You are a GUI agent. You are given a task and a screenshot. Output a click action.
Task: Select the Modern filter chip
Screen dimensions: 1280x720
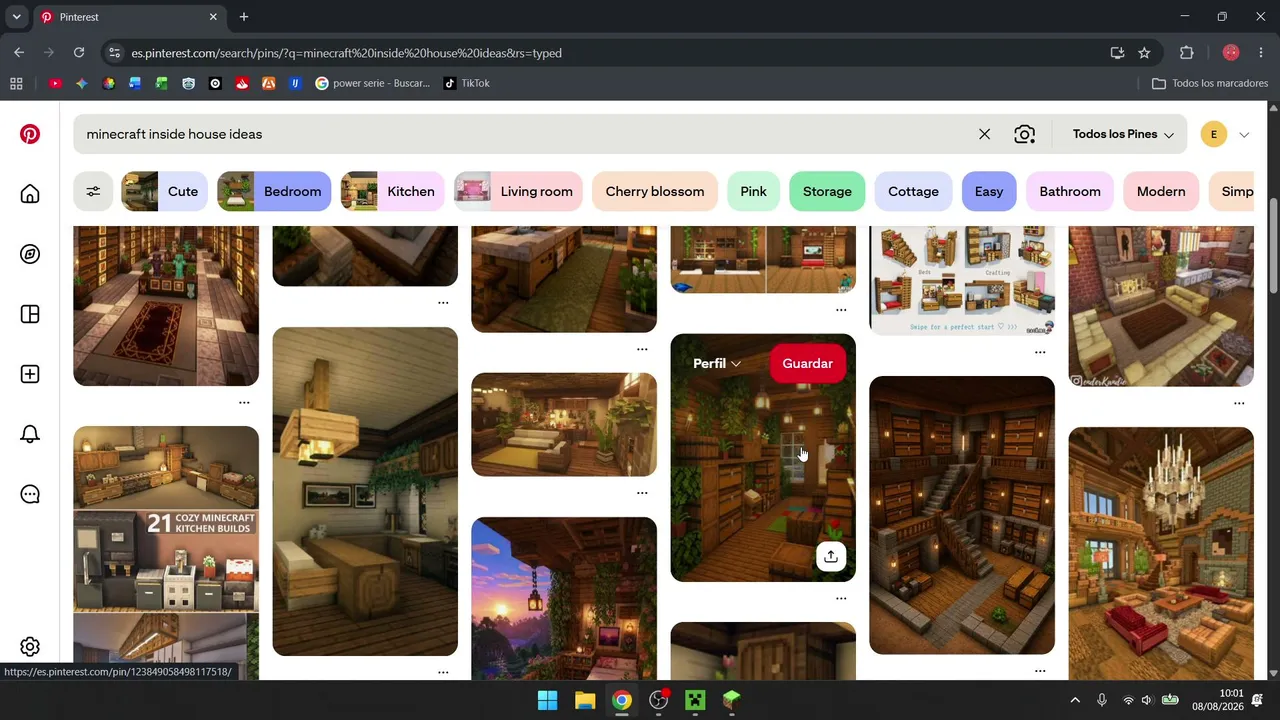[x=1161, y=191]
